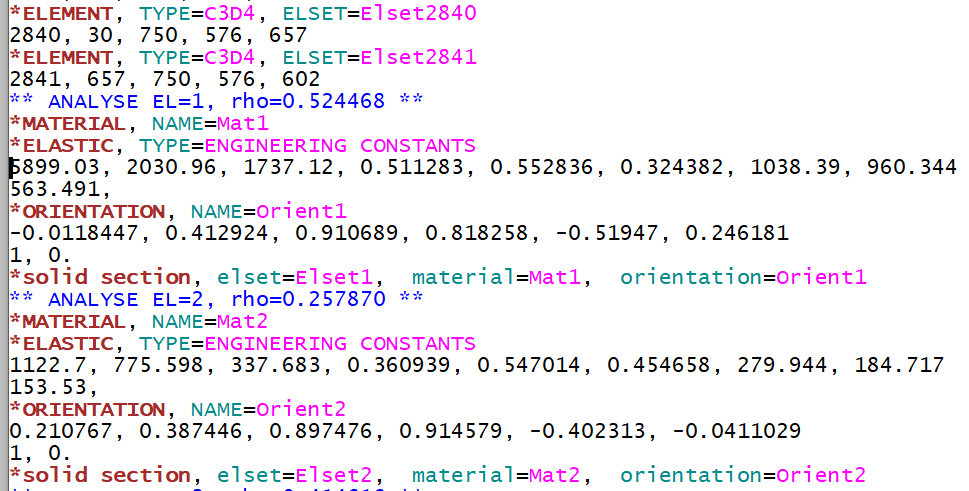Click value 279.944
Viewport: 969px width, 491px height.
(782, 365)
